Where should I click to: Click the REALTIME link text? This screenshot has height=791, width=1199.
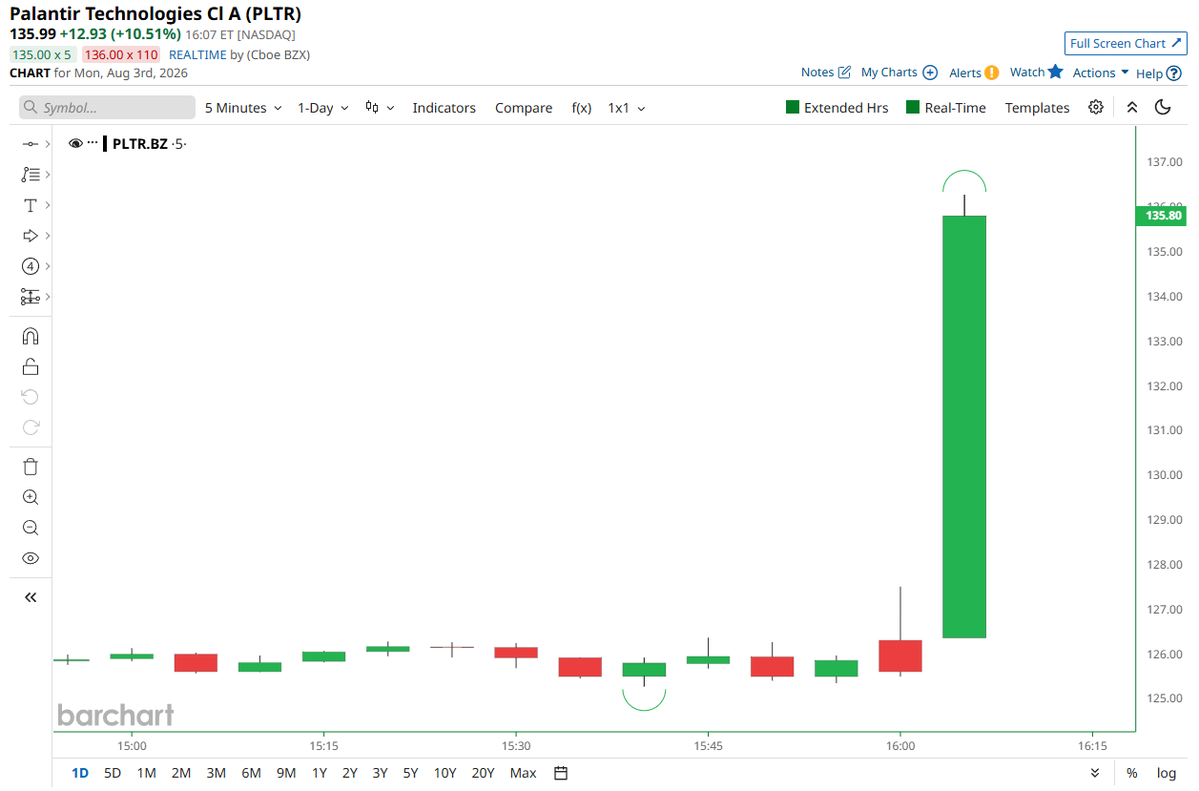click(197, 54)
